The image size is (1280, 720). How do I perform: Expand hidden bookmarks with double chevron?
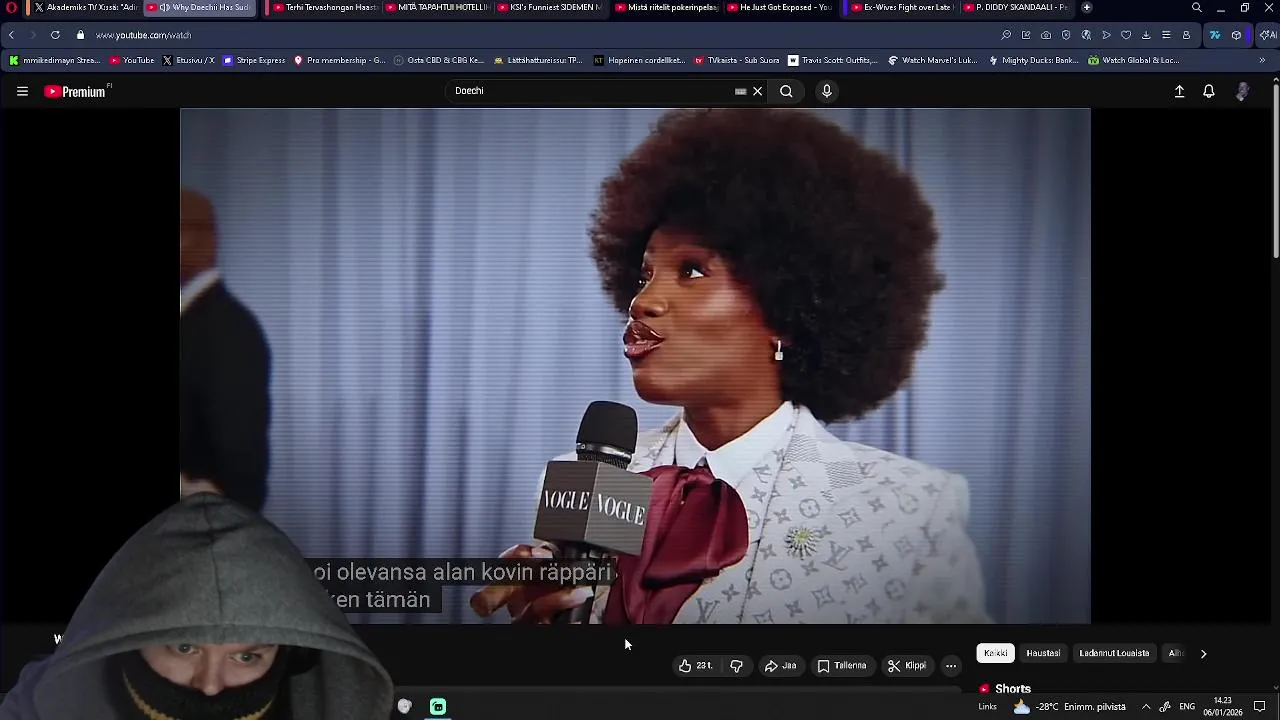coord(1261,60)
